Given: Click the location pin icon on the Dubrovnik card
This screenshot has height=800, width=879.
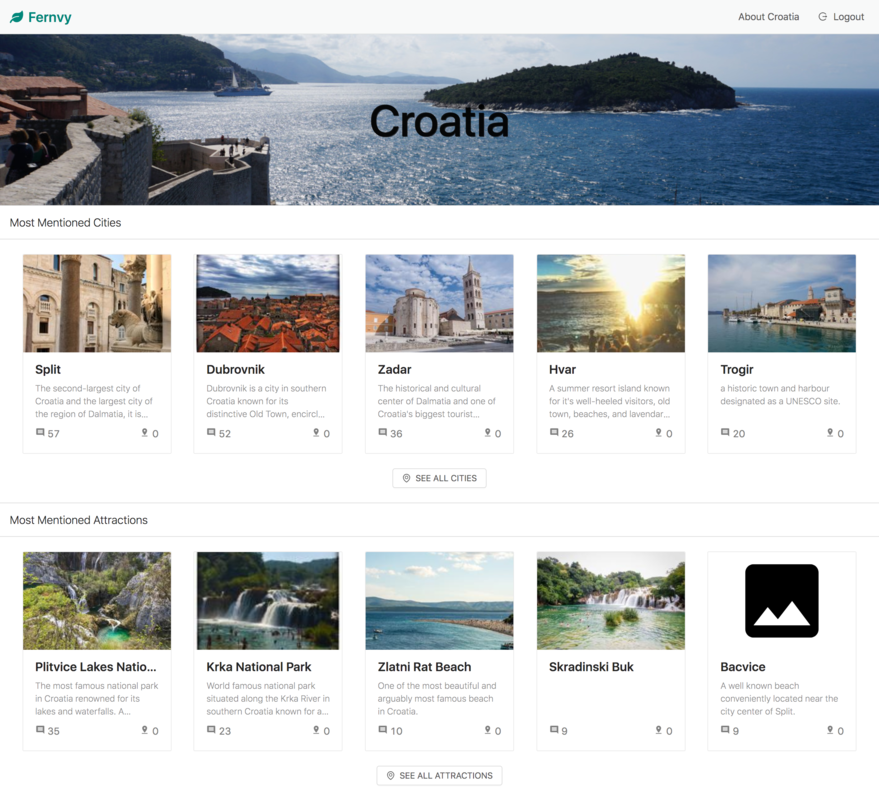Looking at the screenshot, I should (x=315, y=433).
